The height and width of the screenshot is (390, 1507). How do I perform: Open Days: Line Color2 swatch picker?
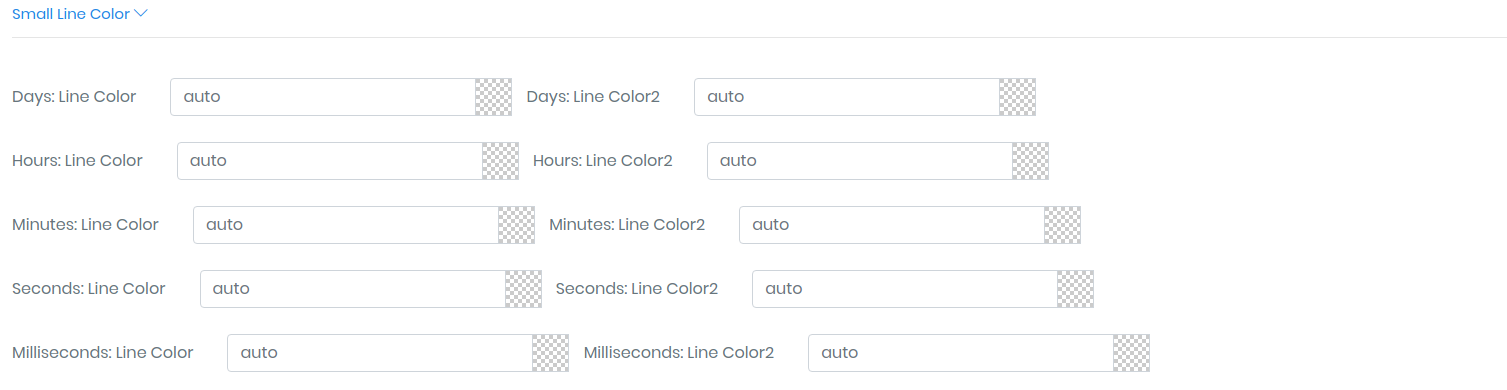click(1017, 97)
